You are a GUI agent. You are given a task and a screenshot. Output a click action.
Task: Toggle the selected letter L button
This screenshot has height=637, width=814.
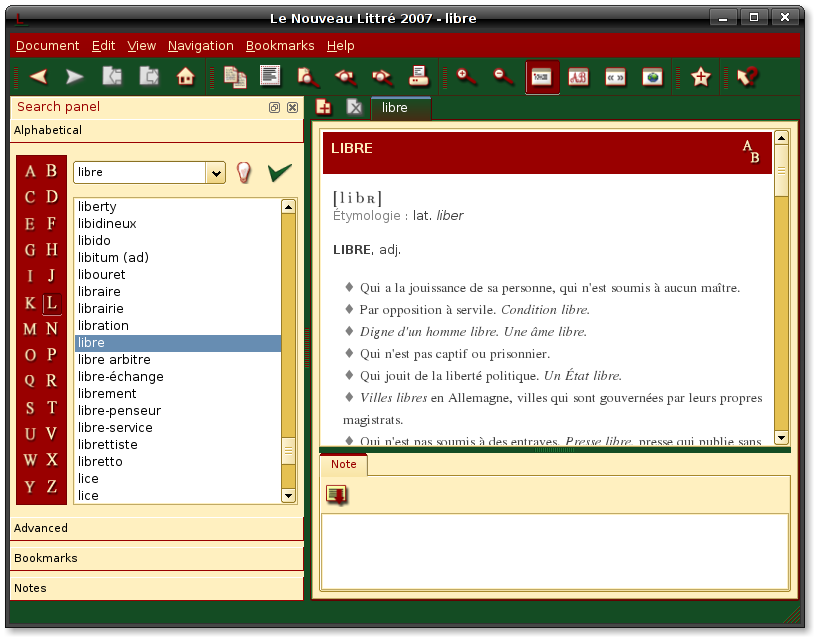(51, 303)
